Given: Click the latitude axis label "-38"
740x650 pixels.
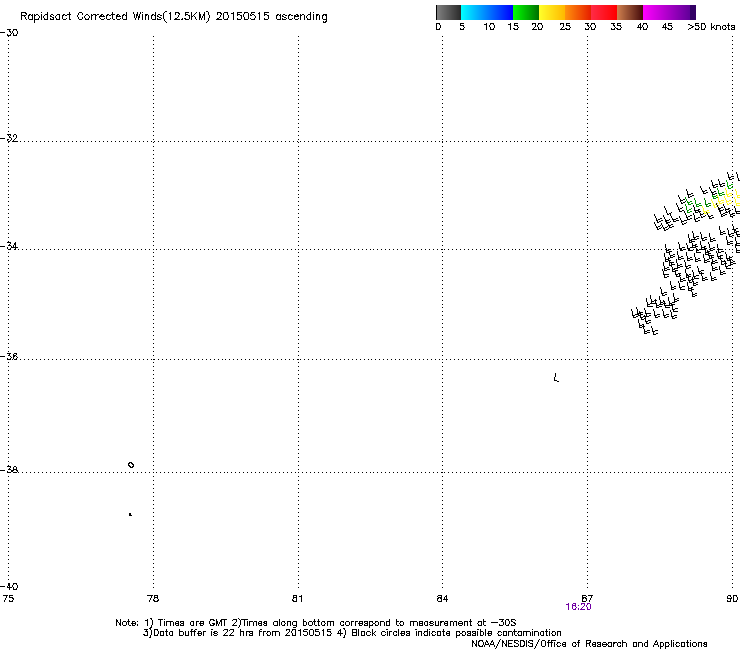Looking at the screenshot, I should [9, 470].
